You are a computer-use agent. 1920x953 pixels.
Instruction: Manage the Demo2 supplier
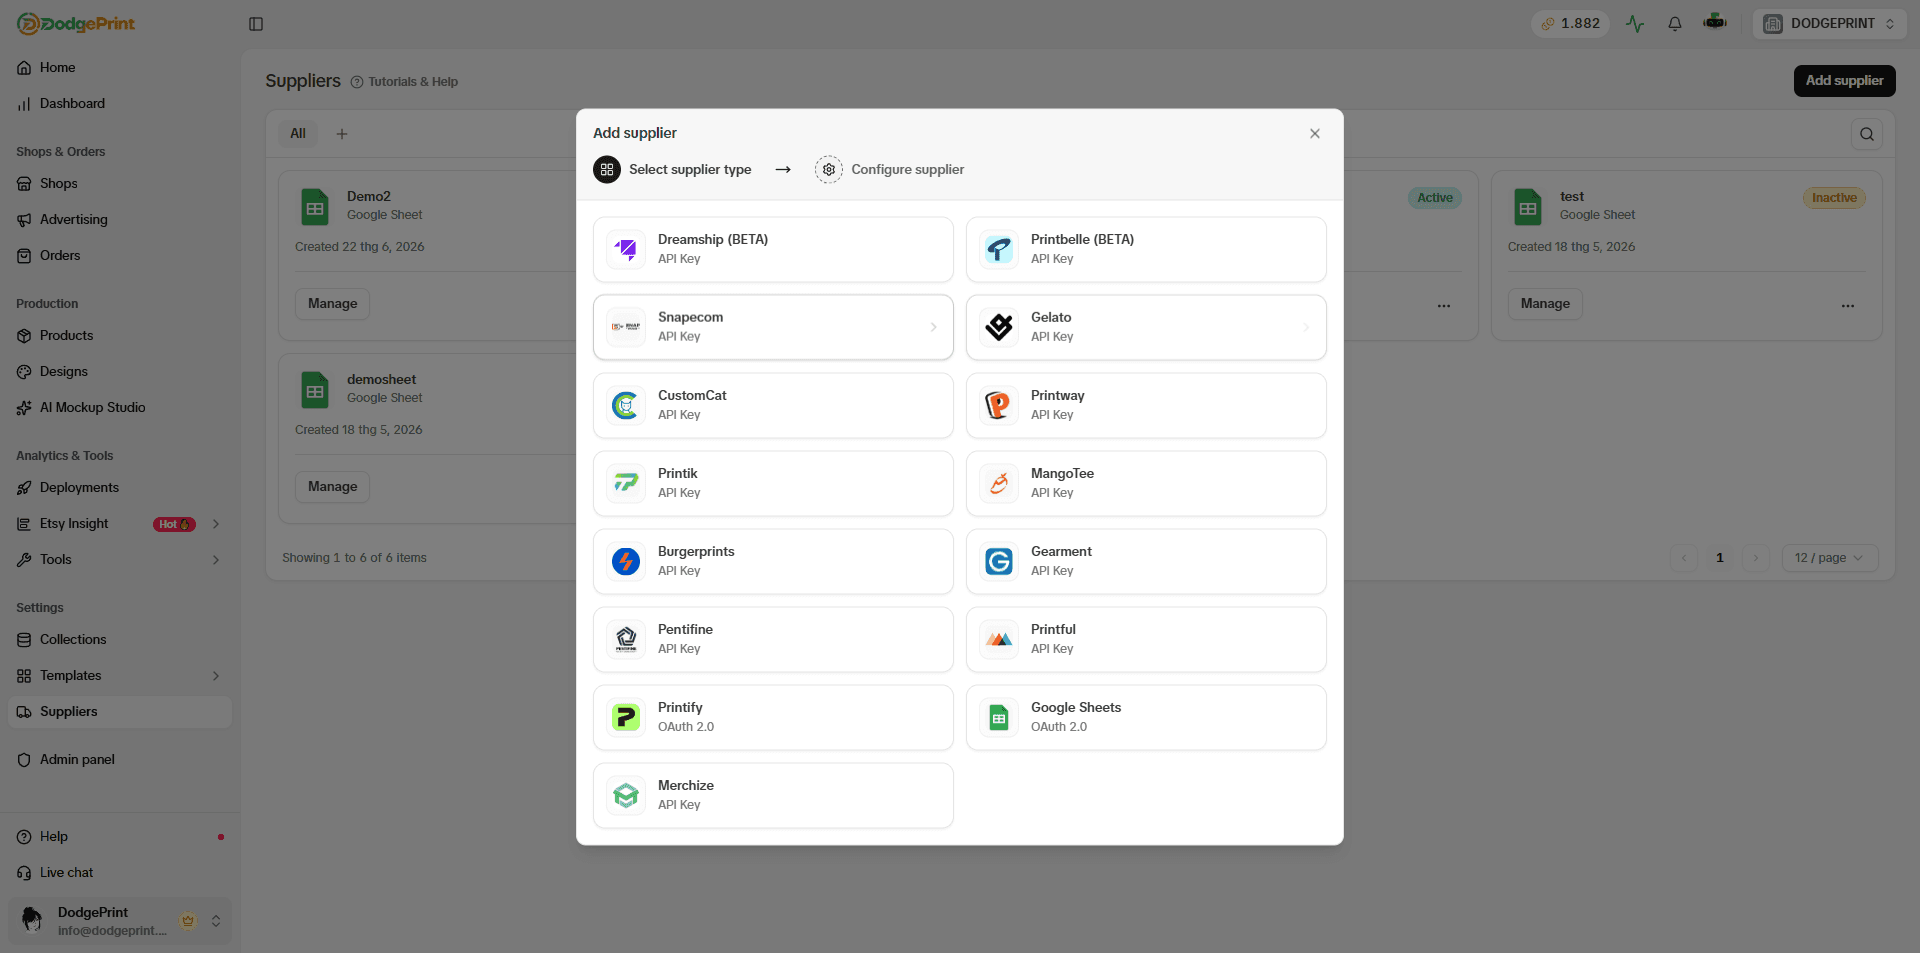[332, 304]
